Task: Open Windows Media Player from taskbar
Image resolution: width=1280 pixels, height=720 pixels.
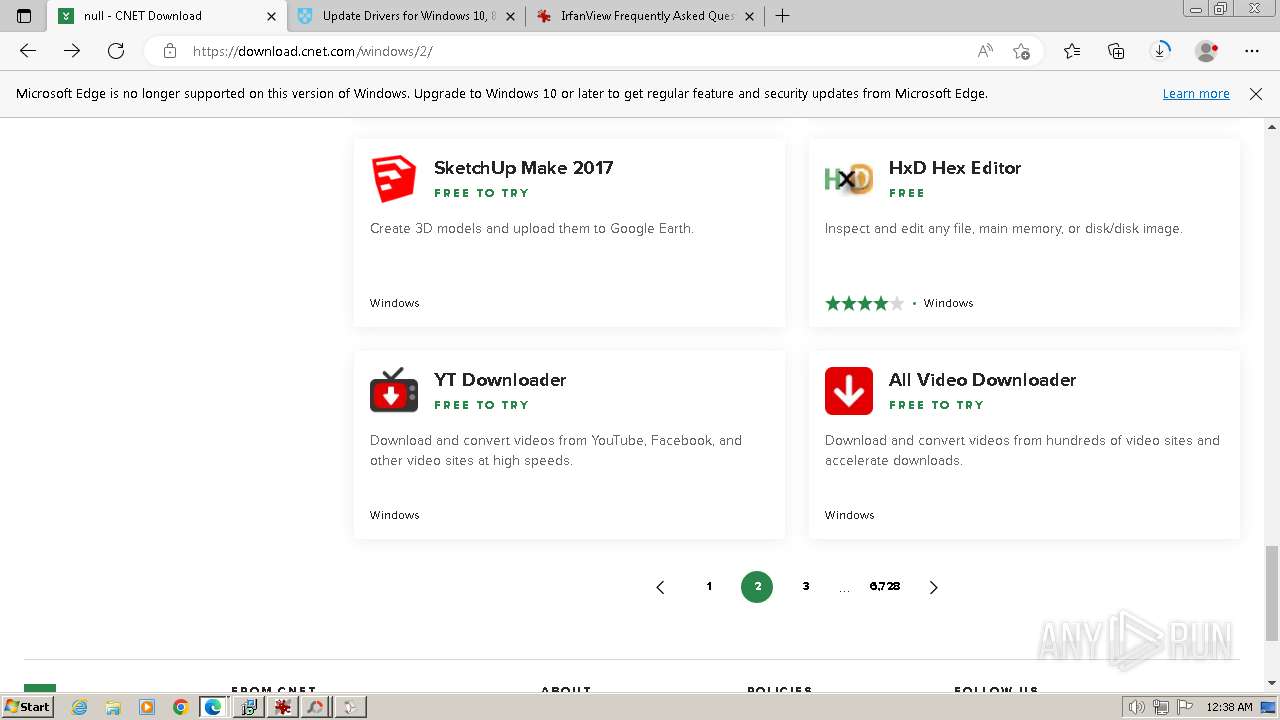Action: pos(147,707)
